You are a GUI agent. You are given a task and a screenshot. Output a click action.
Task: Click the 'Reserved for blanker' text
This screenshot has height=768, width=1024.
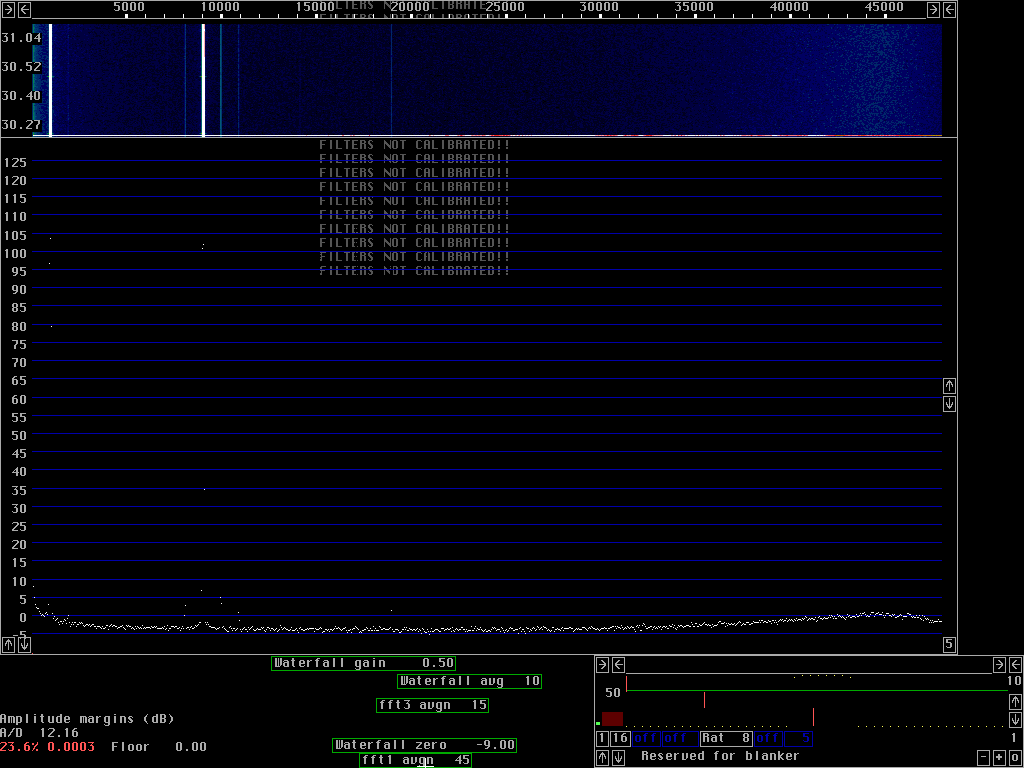720,756
